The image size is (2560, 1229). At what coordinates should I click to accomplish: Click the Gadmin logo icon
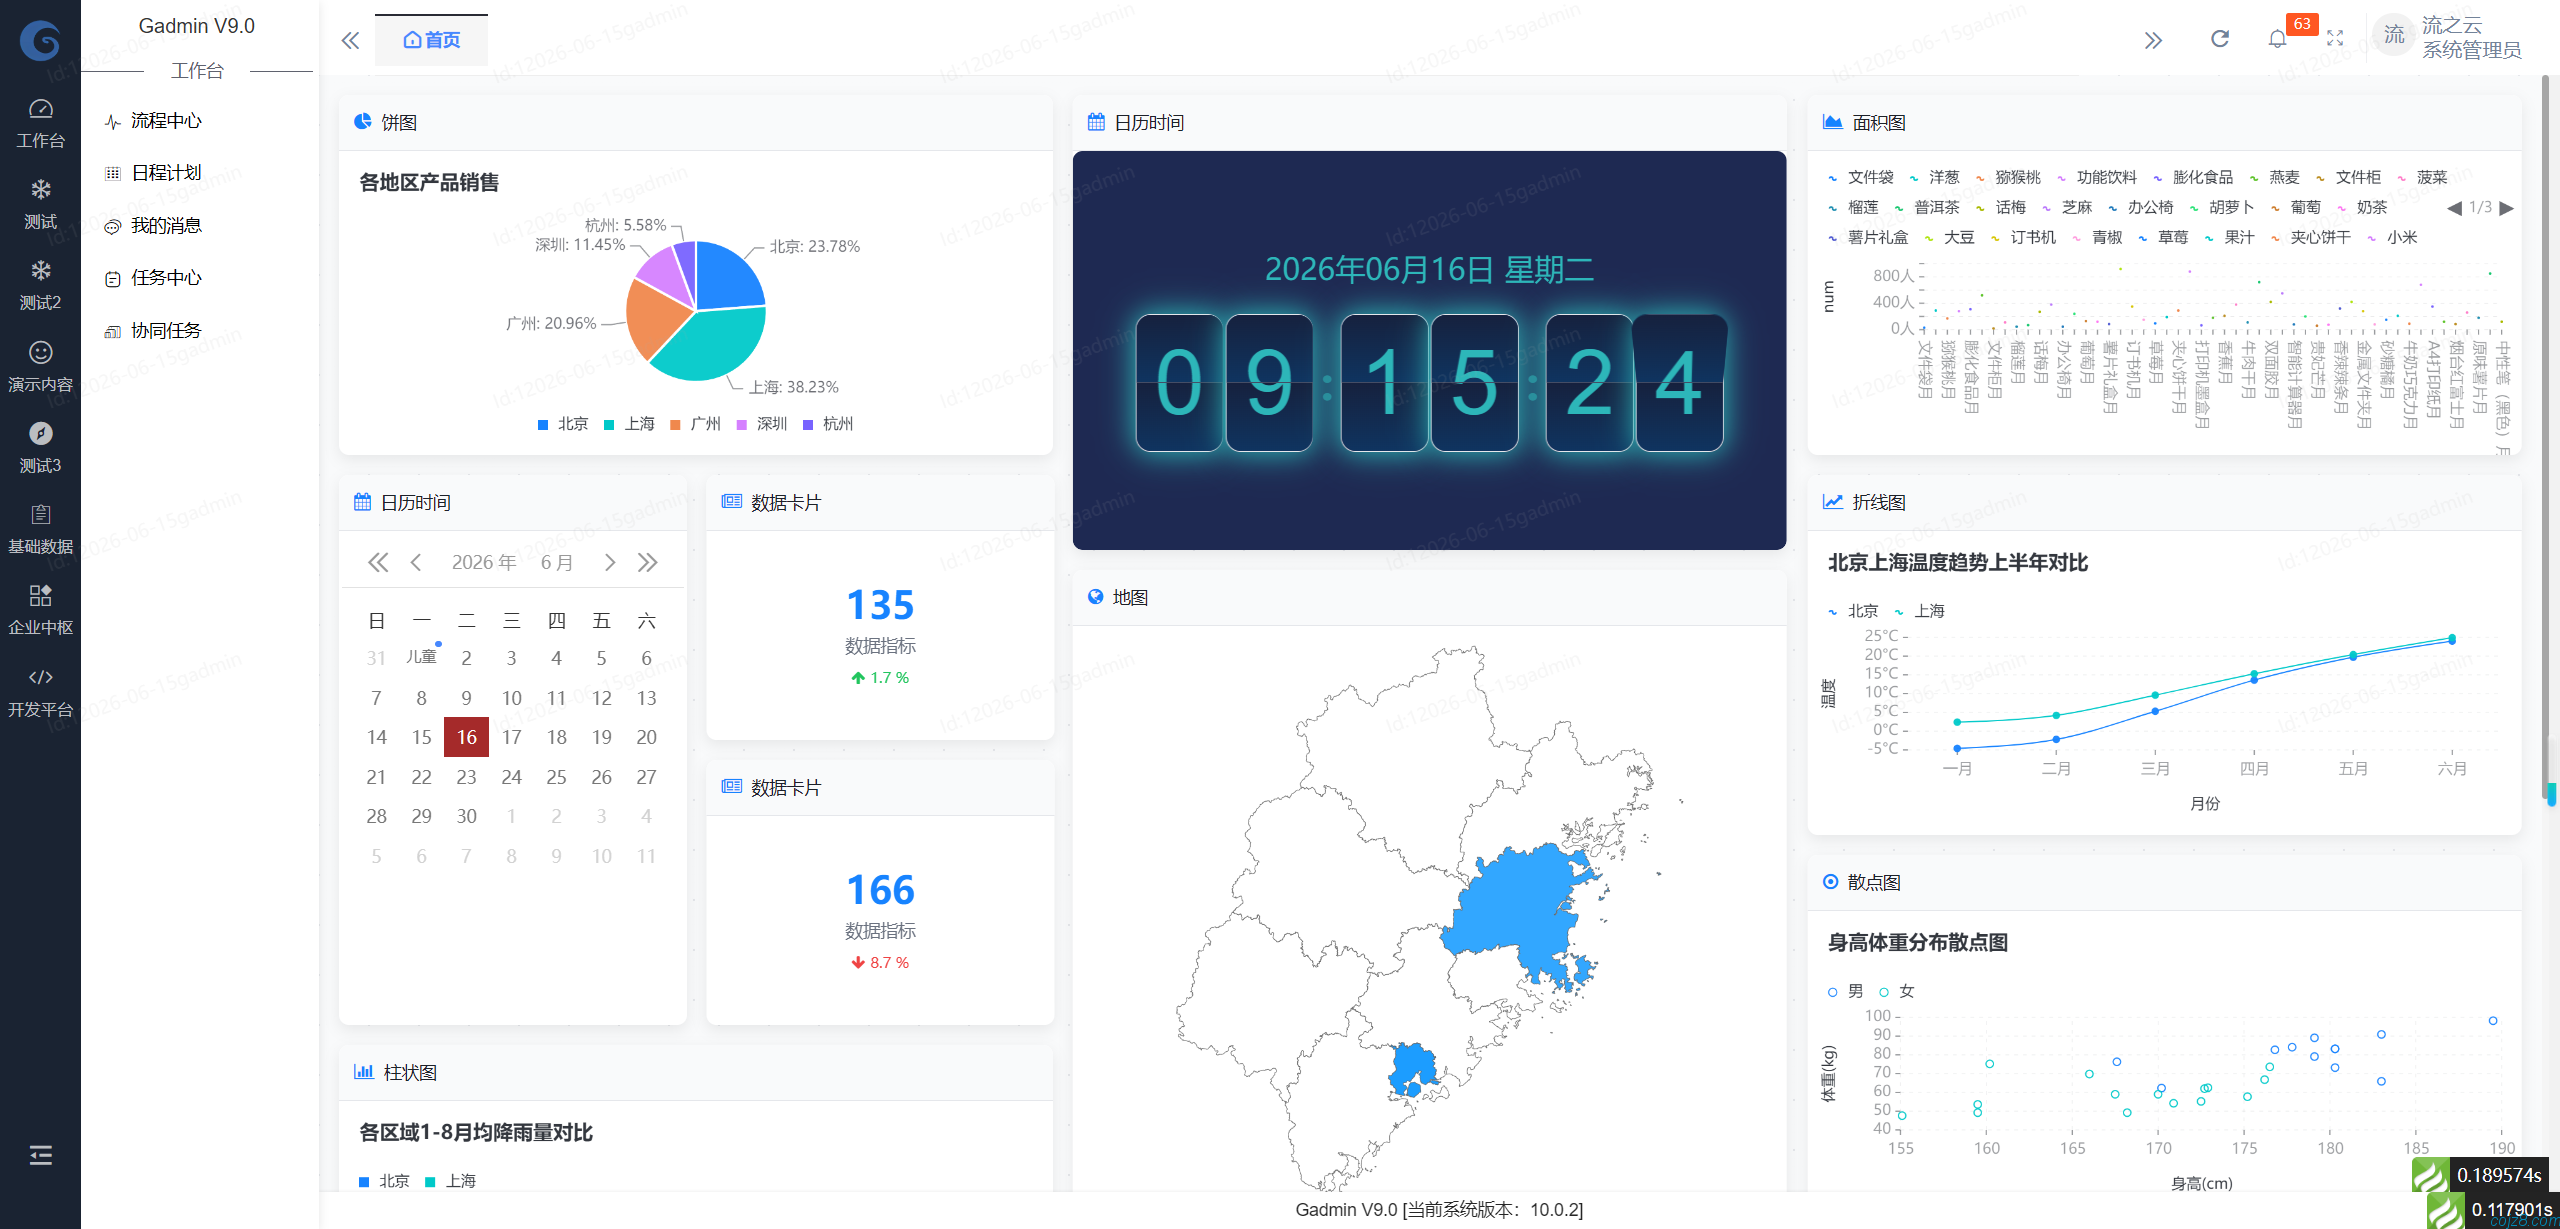[x=40, y=40]
